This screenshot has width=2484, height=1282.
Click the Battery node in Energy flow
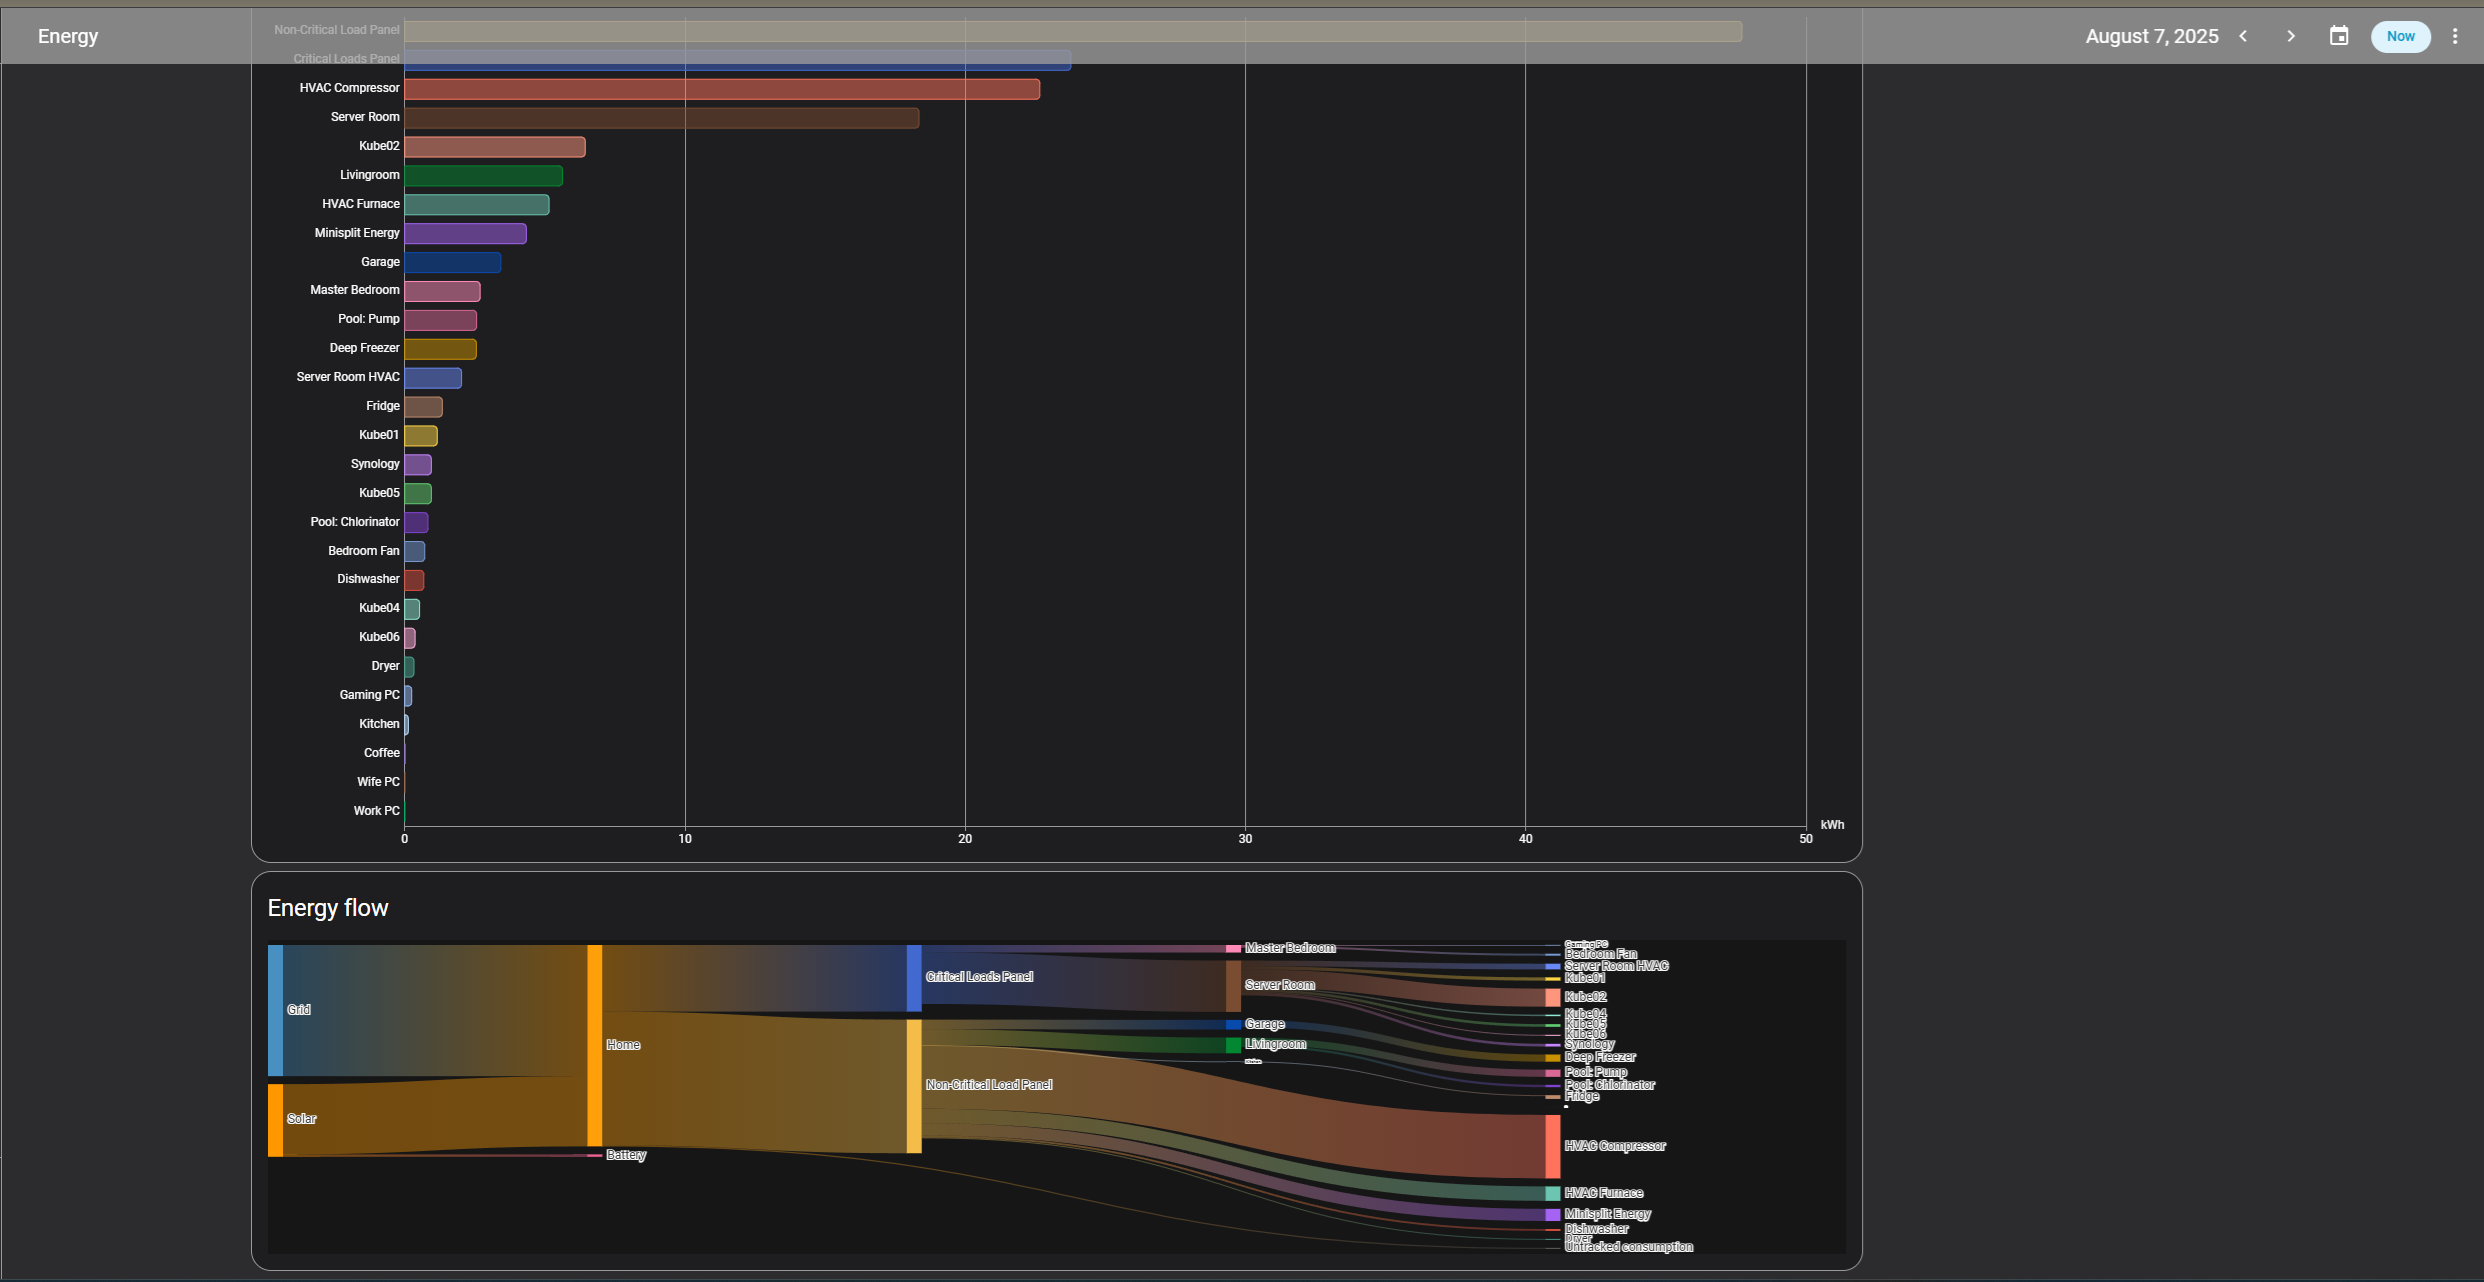(x=594, y=1155)
